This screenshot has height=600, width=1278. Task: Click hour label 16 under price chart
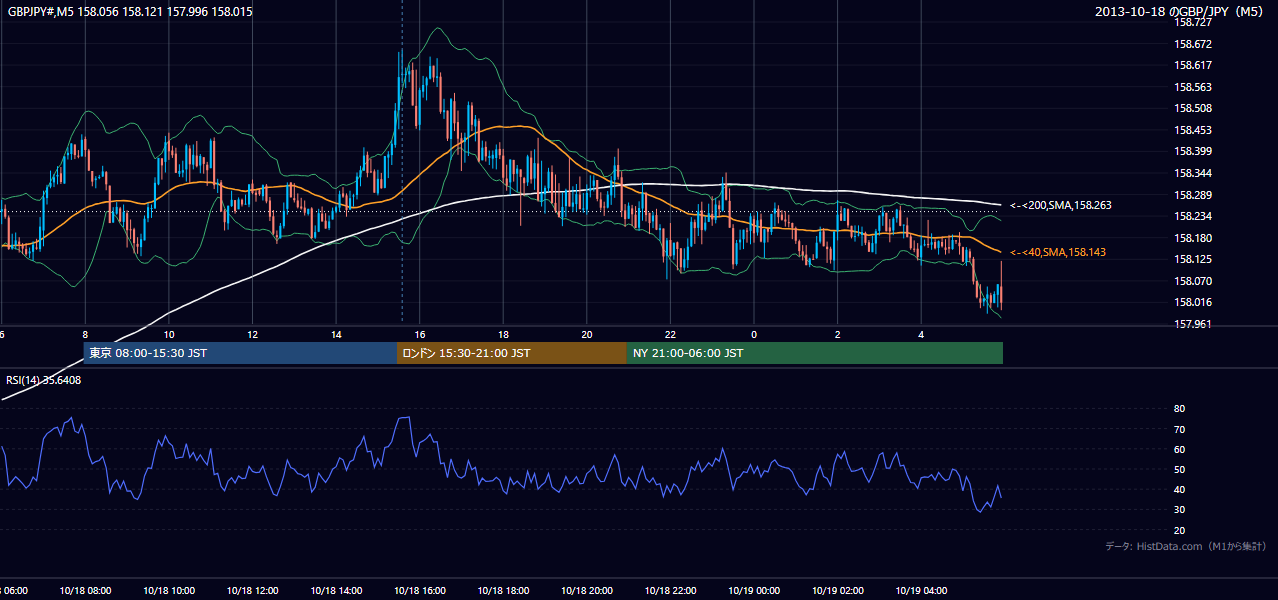click(420, 334)
